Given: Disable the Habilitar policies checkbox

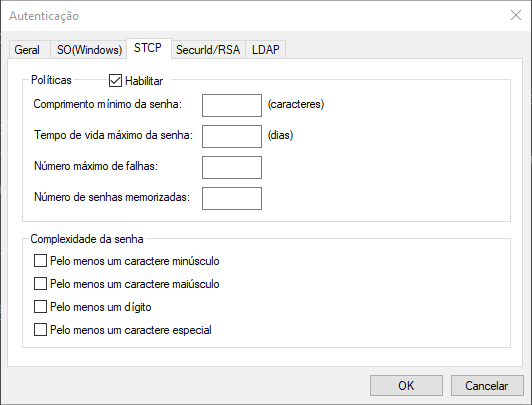Looking at the screenshot, I should (115, 81).
